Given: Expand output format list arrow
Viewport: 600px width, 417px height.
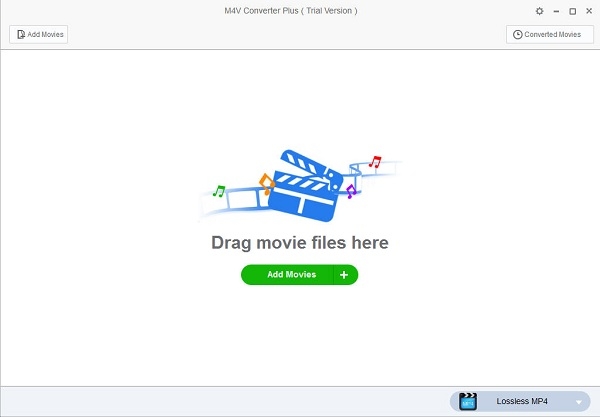Looking at the screenshot, I should click(579, 402).
